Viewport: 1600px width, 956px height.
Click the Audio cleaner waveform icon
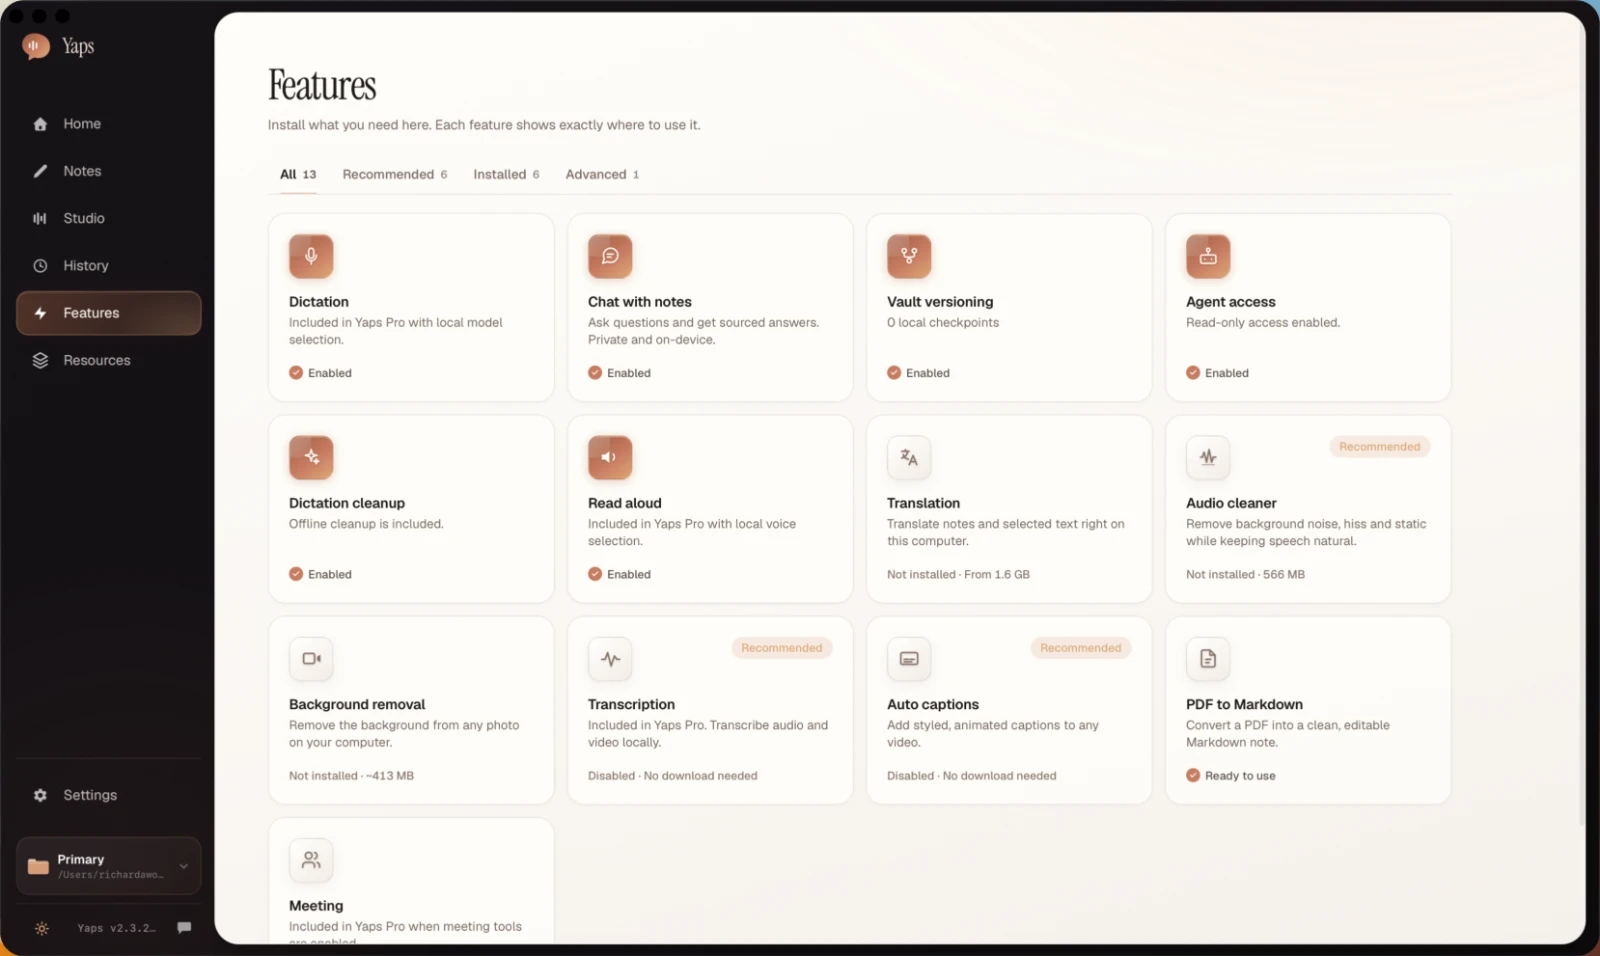point(1208,457)
